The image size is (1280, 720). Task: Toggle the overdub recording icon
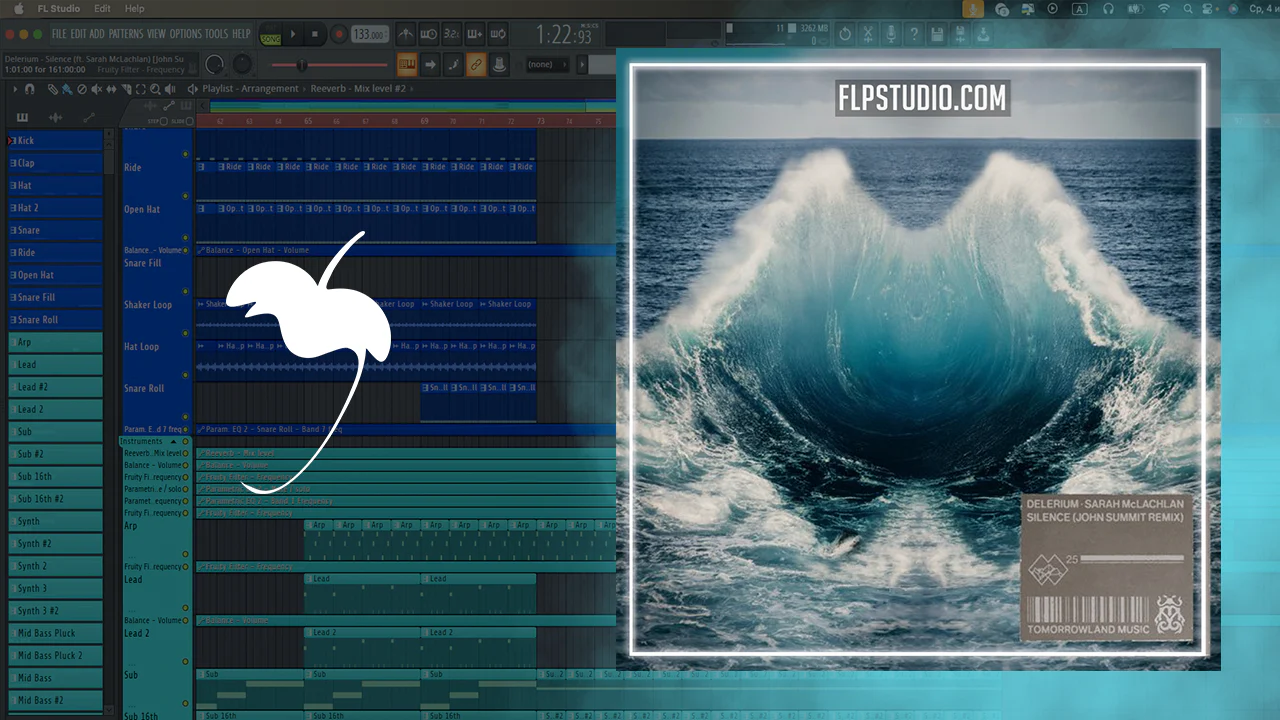click(x=475, y=34)
